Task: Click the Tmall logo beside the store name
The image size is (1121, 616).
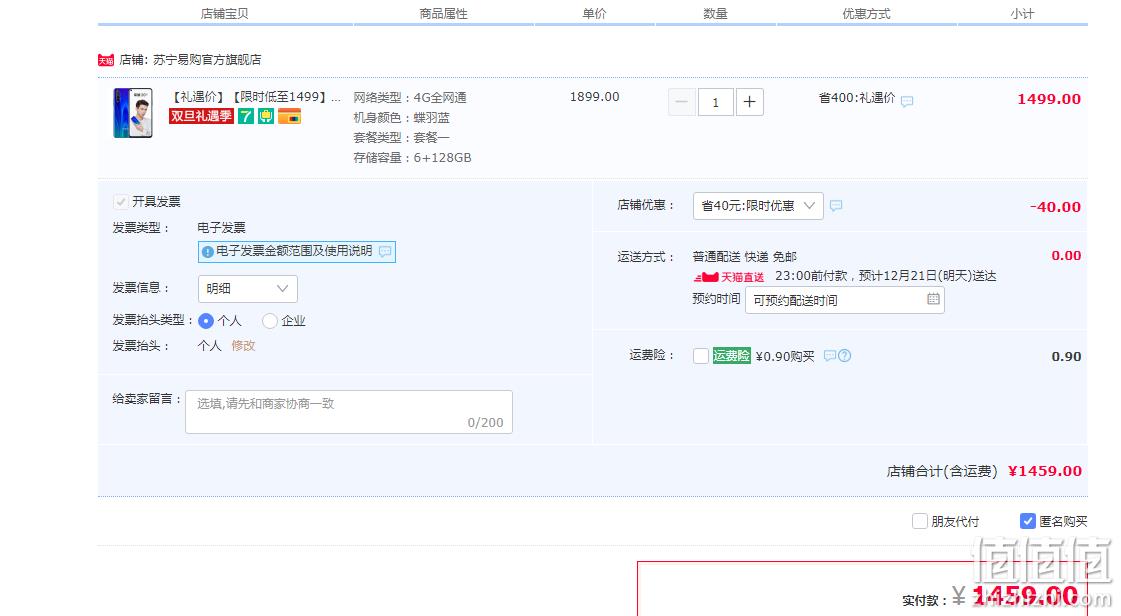Action: (106, 60)
